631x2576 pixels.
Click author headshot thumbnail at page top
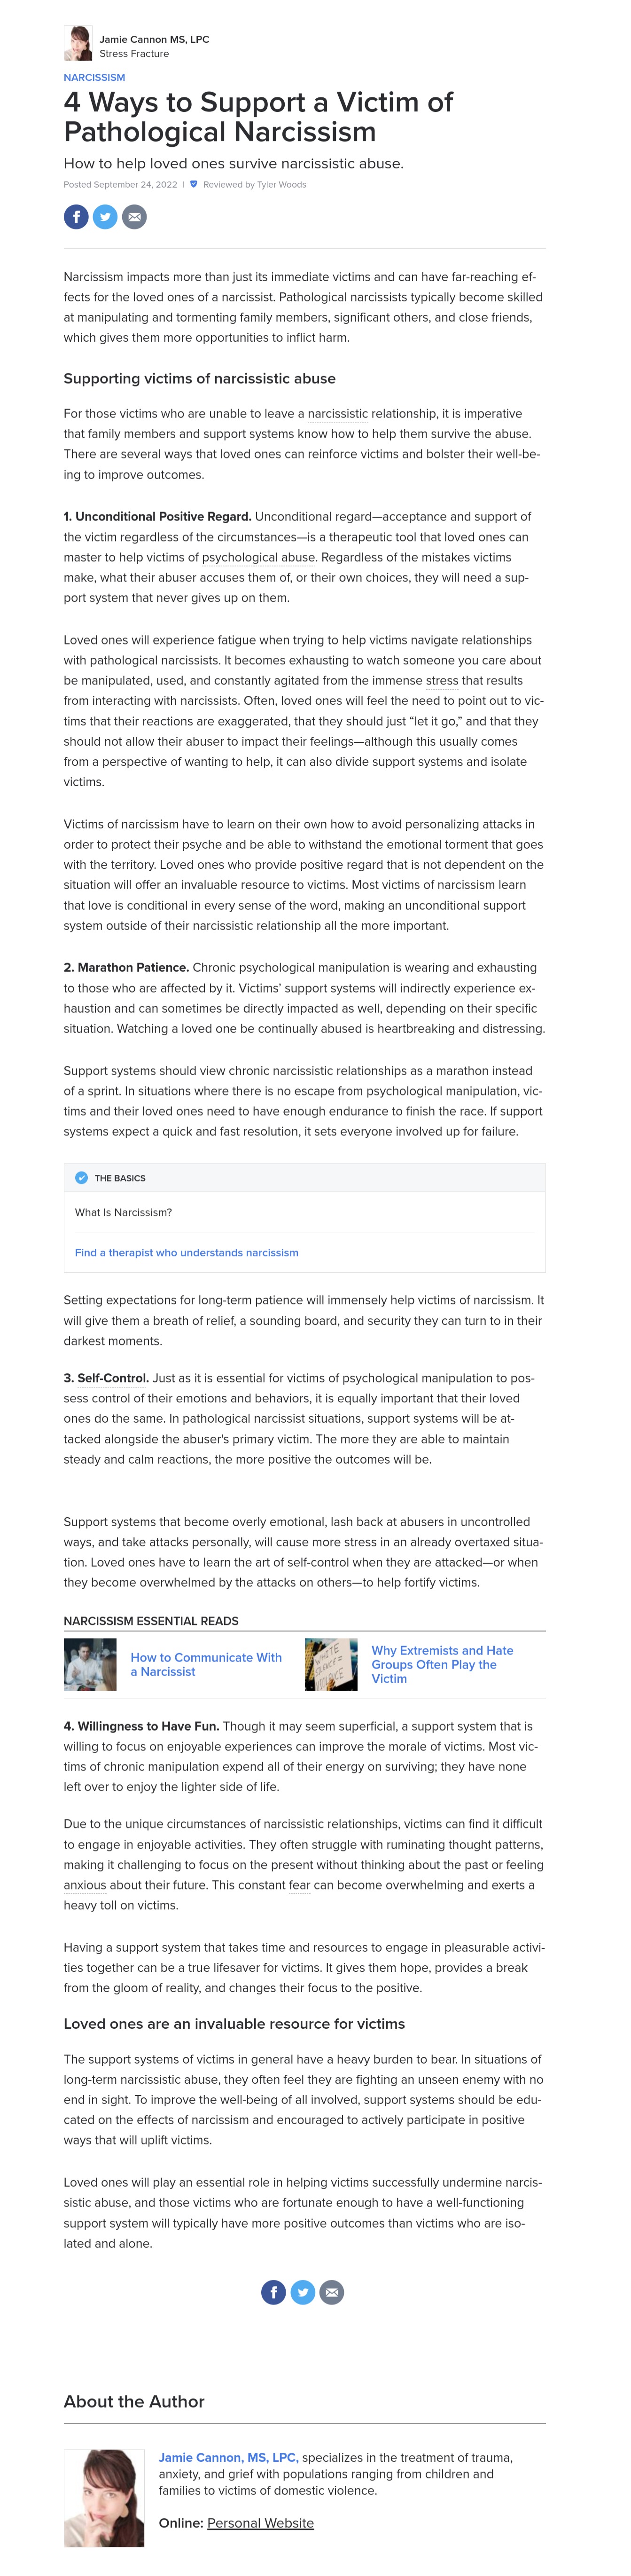[x=78, y=44]
